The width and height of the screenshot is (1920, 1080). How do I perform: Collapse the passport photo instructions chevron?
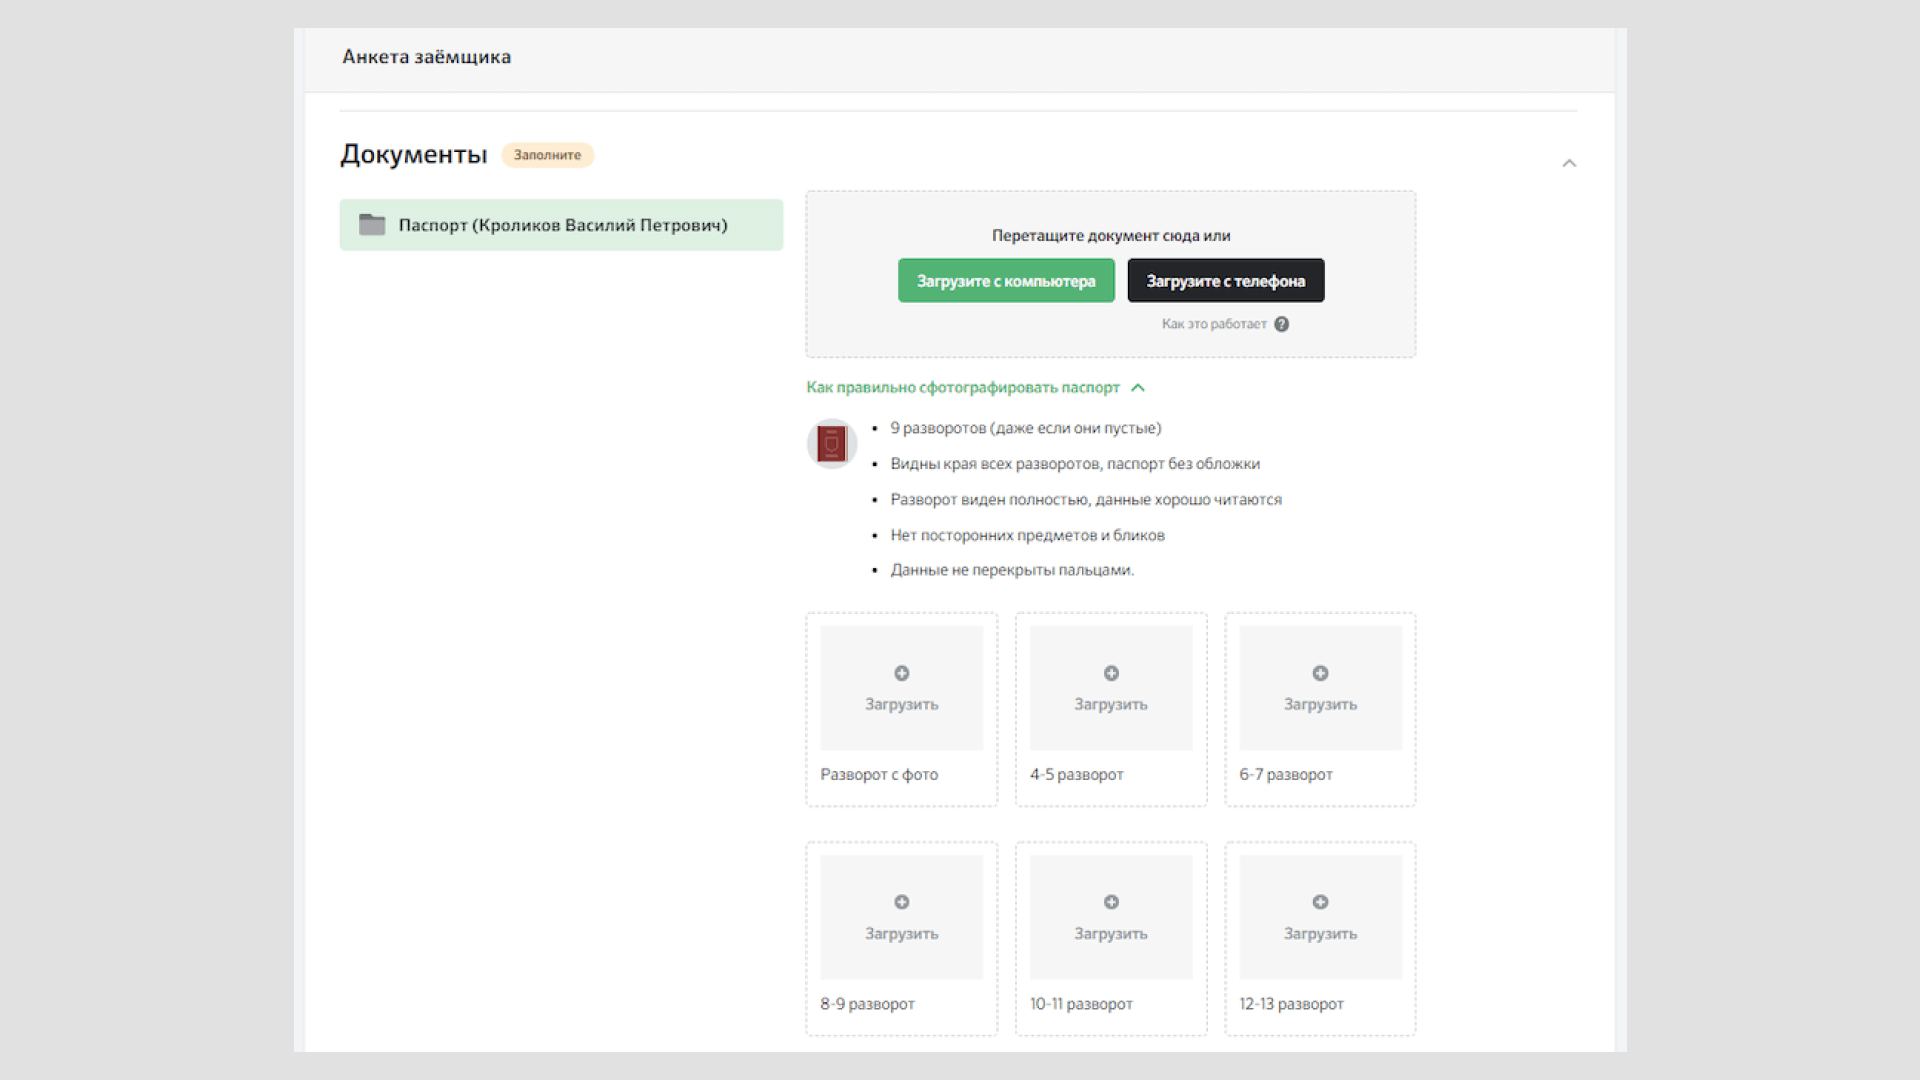coord(1137,388)
